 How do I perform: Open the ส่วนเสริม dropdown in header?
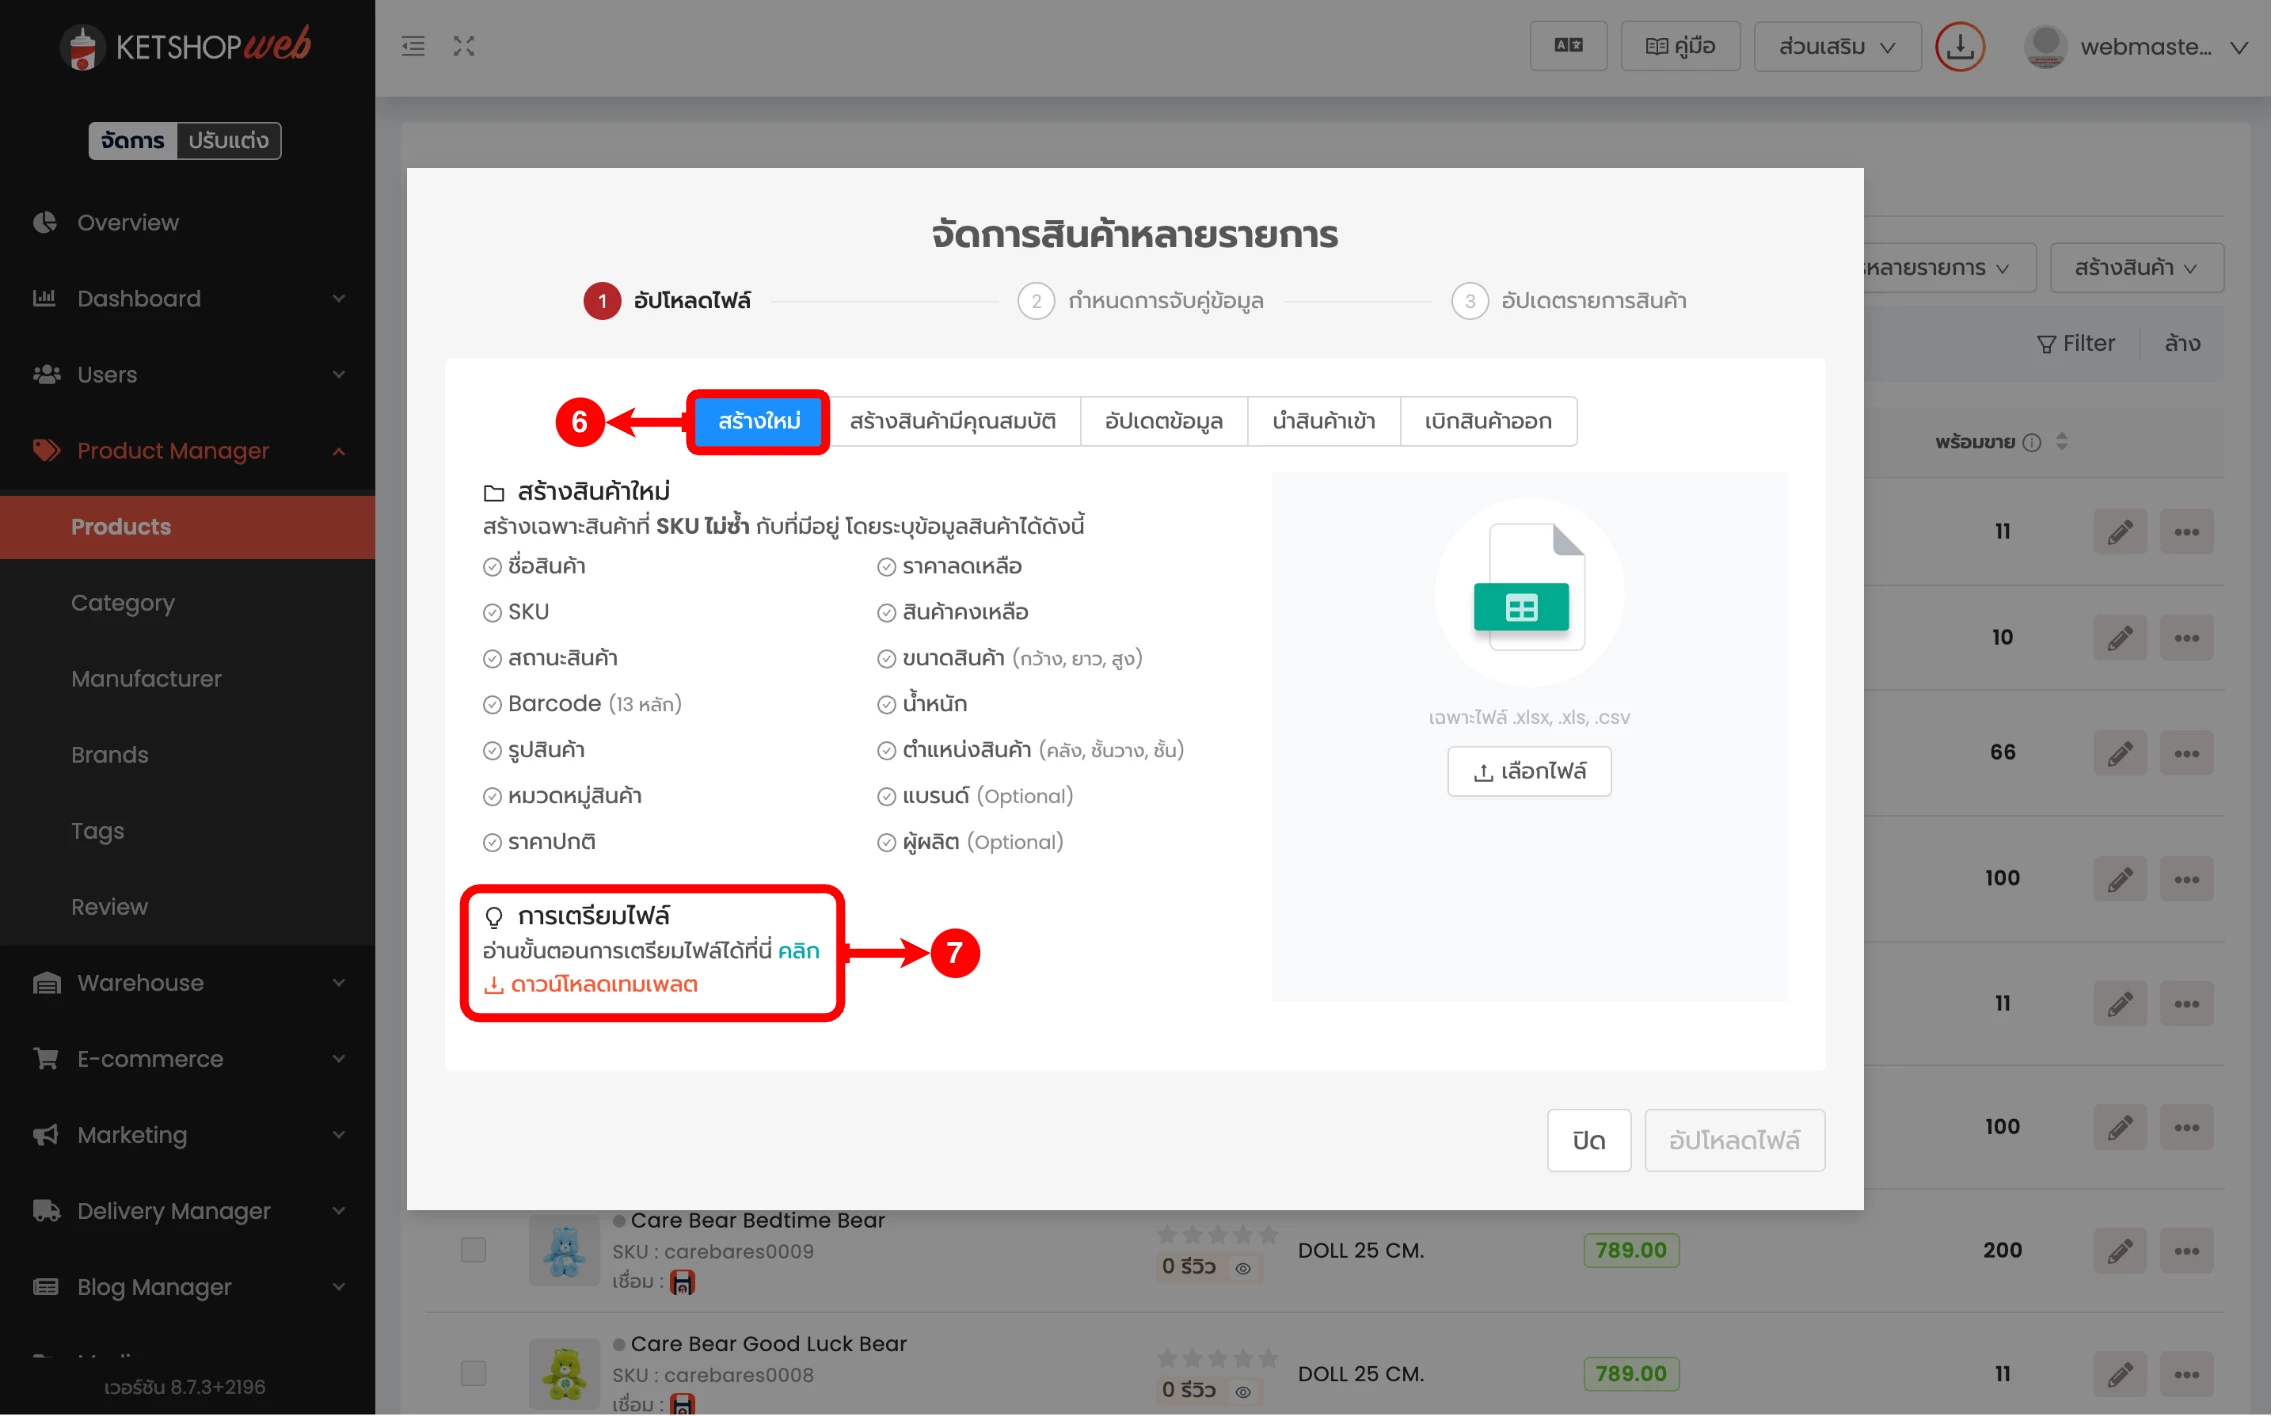[x=1836, y=47]
